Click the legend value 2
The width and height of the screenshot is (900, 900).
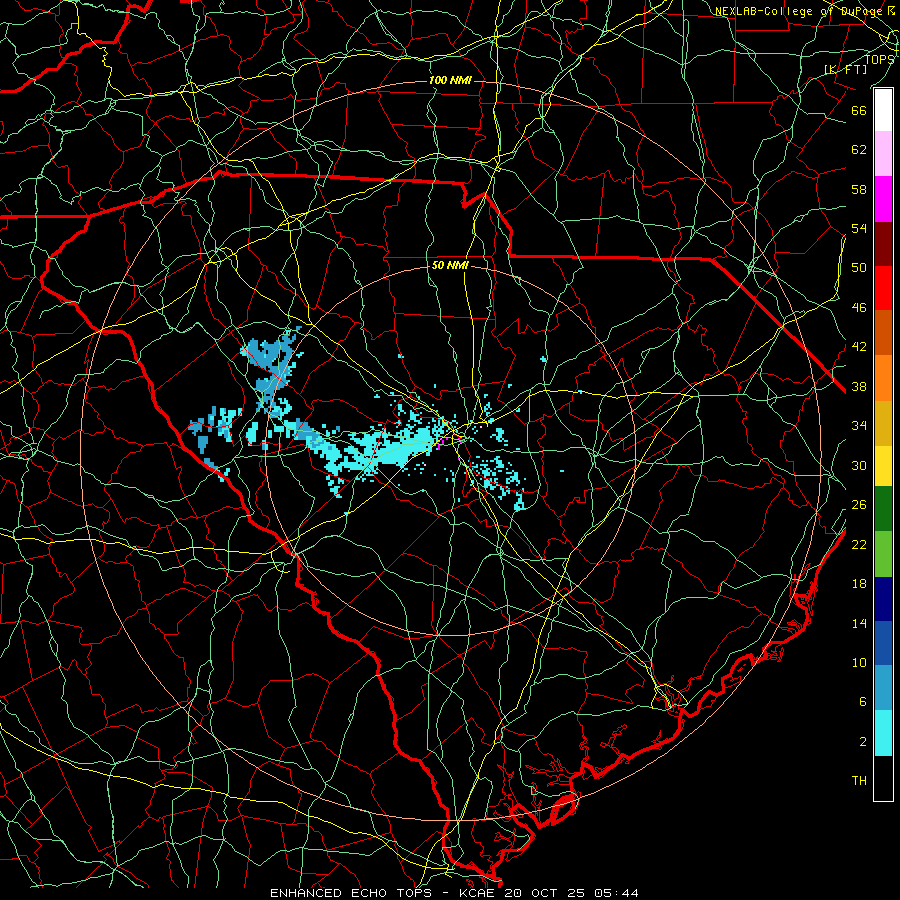863,742
